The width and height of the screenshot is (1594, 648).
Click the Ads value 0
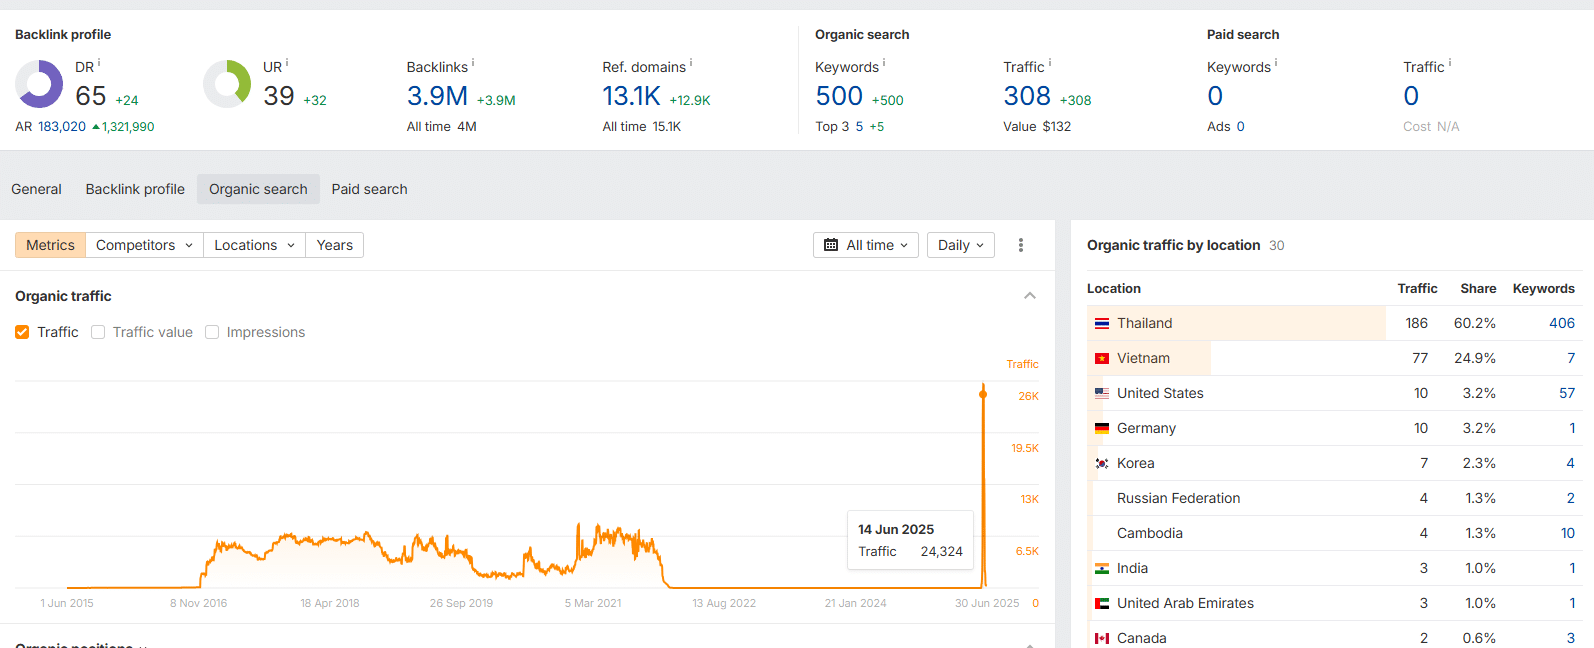tap(1240, 127)
